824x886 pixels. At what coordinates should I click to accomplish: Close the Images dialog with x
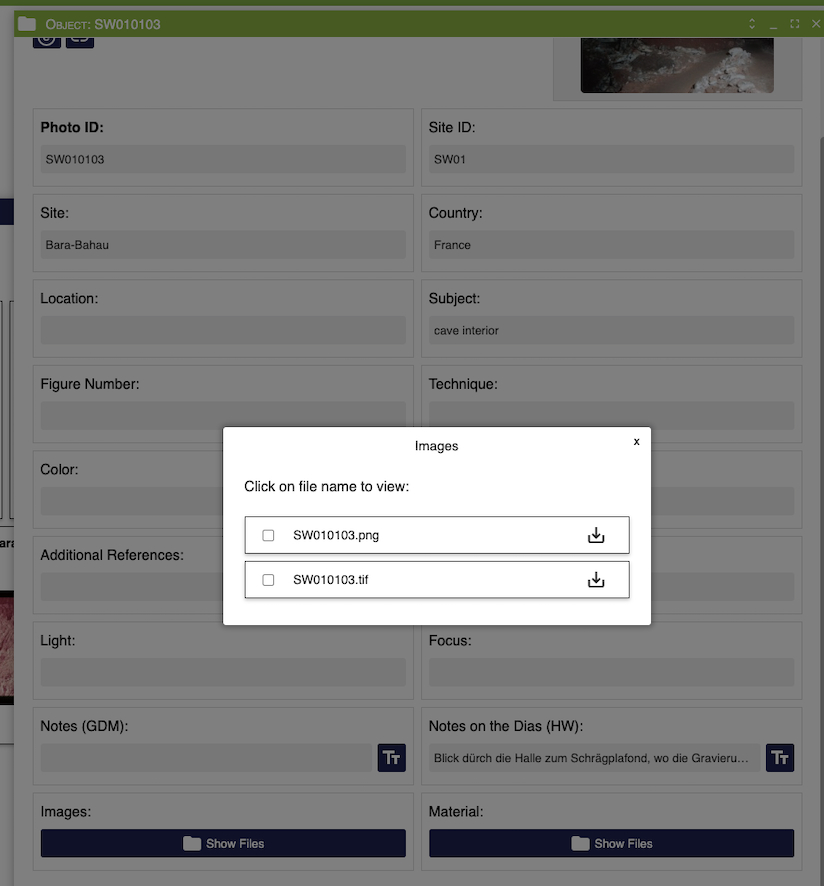click(x=636, y=441)
